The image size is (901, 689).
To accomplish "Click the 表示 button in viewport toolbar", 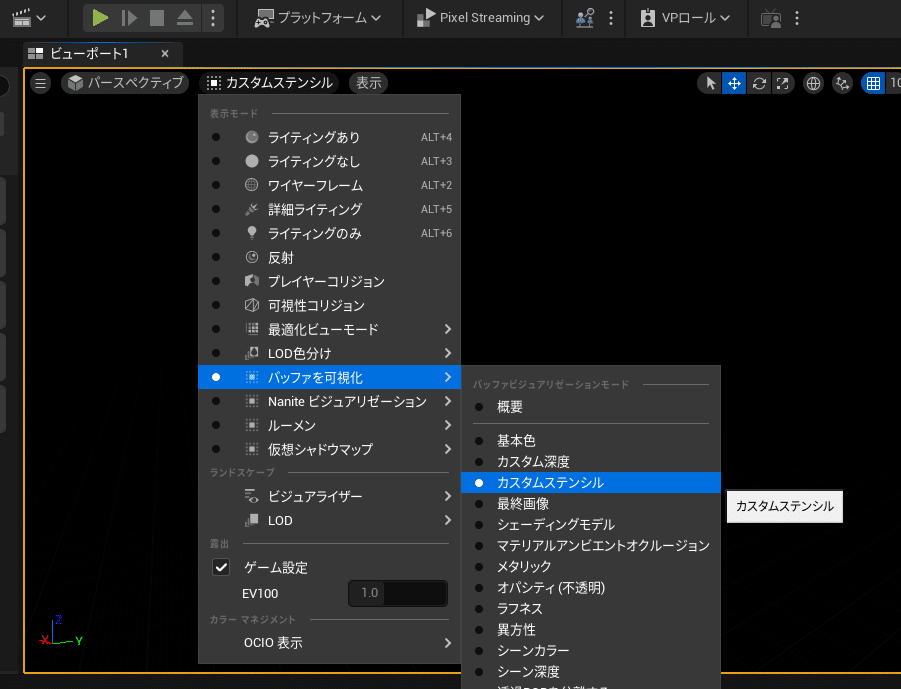I will (367, 83).
